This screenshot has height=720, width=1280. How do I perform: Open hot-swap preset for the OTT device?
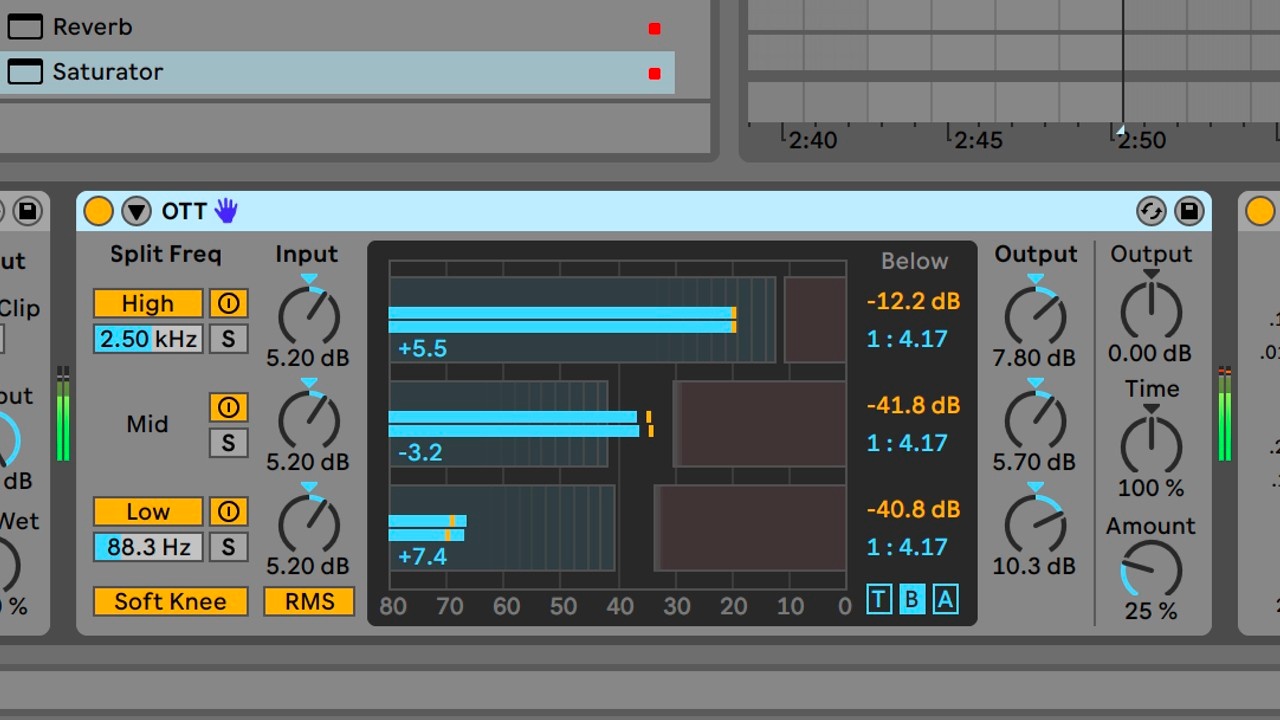point(1151,211)
